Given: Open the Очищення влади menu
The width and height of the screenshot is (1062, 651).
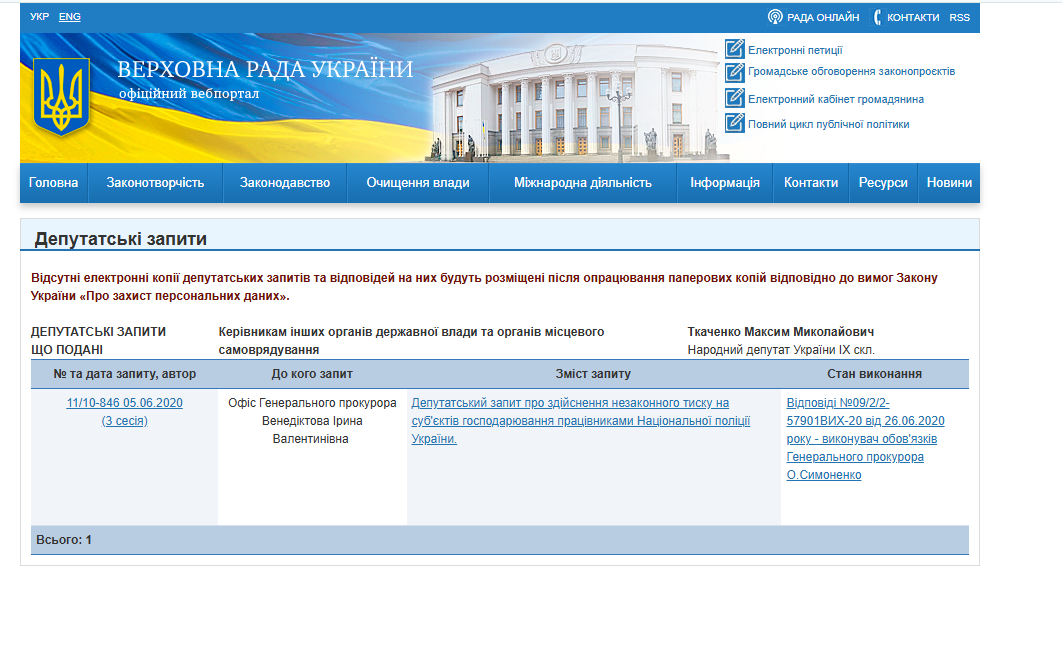Looking at the screenshot, I should coord(418,183).
